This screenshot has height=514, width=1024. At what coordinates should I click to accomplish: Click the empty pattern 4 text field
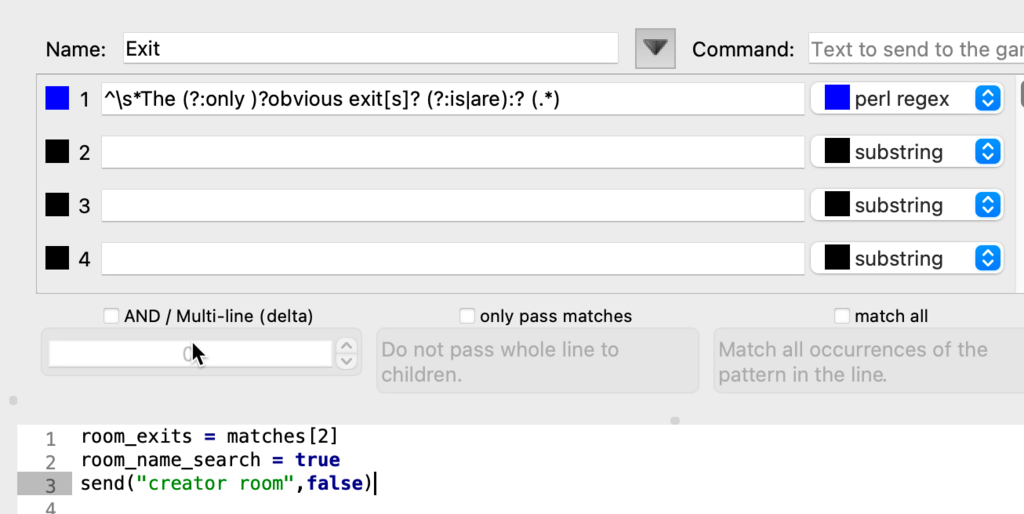coord(452,258)
